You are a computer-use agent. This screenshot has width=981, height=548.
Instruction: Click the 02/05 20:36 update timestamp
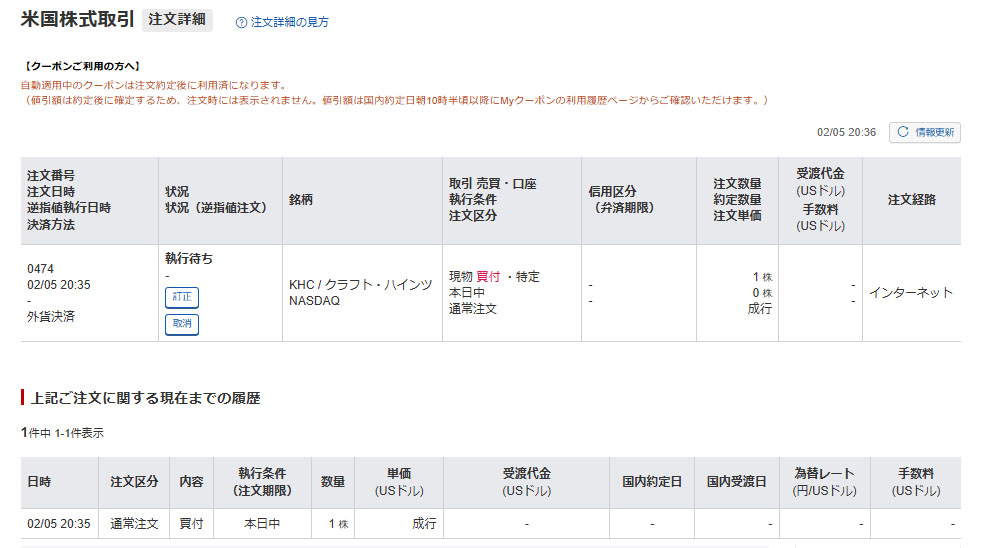tap(846, 132)
